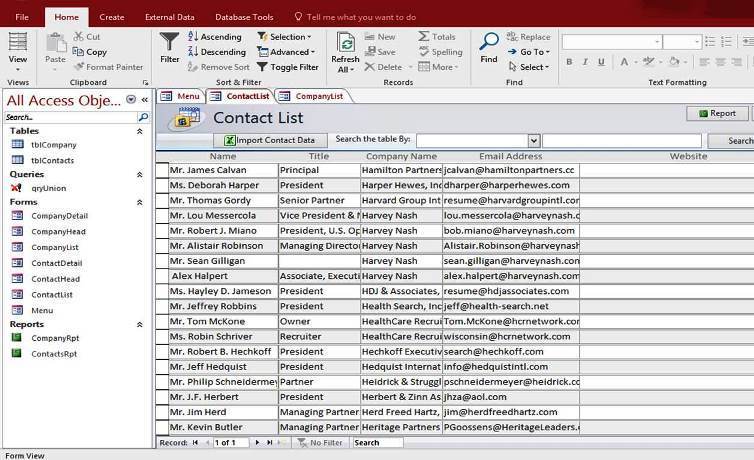Click the Totals sigma icon
Image resolution: width=754 pixels, height=460 pixels.
coord(437,37)
